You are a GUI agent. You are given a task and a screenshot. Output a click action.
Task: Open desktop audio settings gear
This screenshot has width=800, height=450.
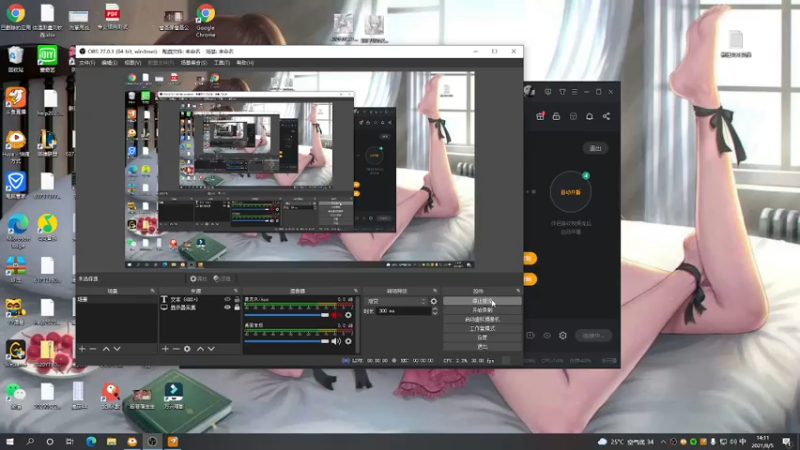point(348,341)
